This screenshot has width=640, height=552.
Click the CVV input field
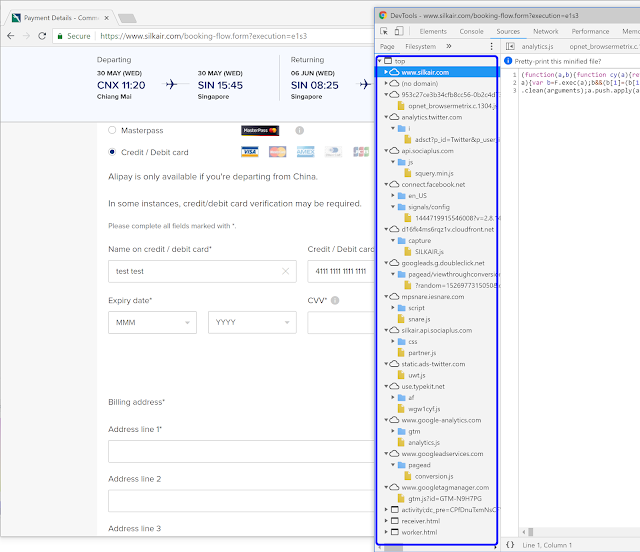coord(341,323)
